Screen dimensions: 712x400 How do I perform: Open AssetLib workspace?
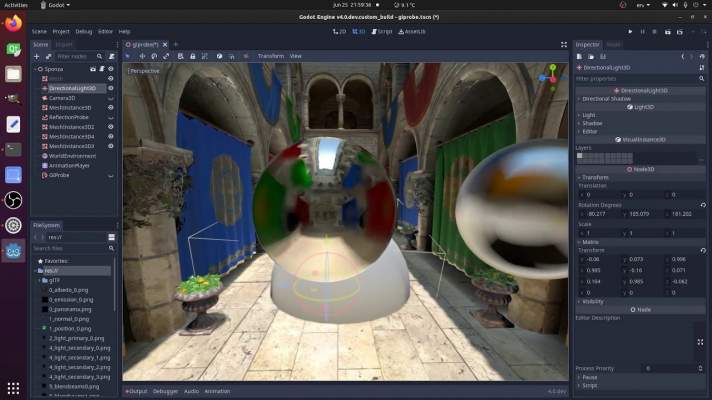pos(412,32)
